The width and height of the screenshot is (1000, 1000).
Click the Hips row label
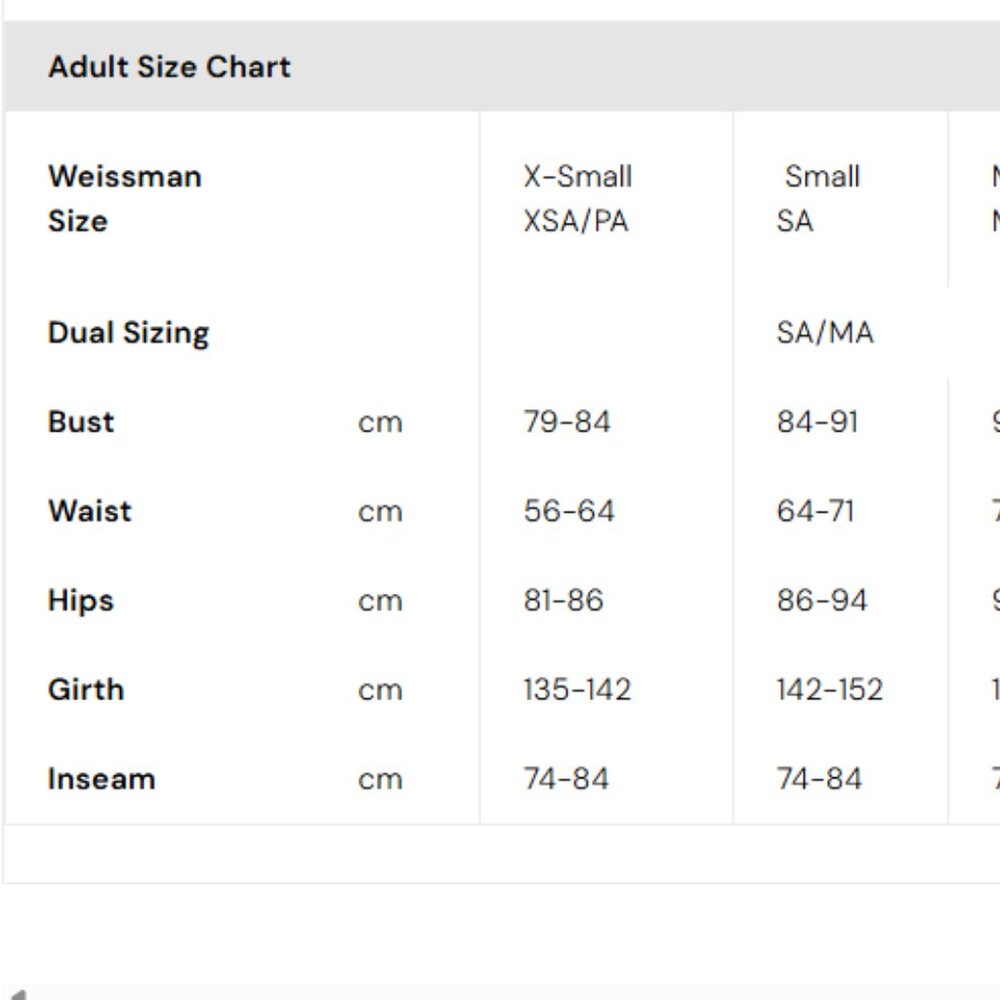pyautogui.click(x=80, y=600)
